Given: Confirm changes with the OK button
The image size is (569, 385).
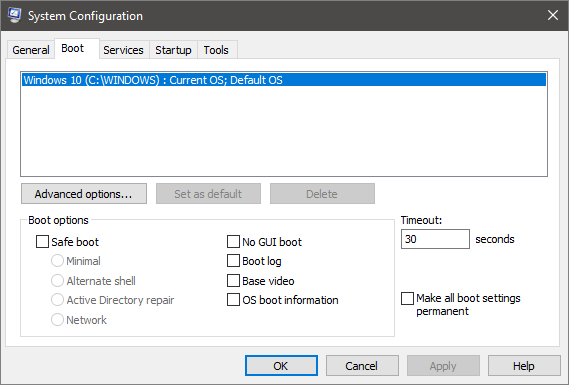Looking at the screenshot, I should [x=281, y=366].
